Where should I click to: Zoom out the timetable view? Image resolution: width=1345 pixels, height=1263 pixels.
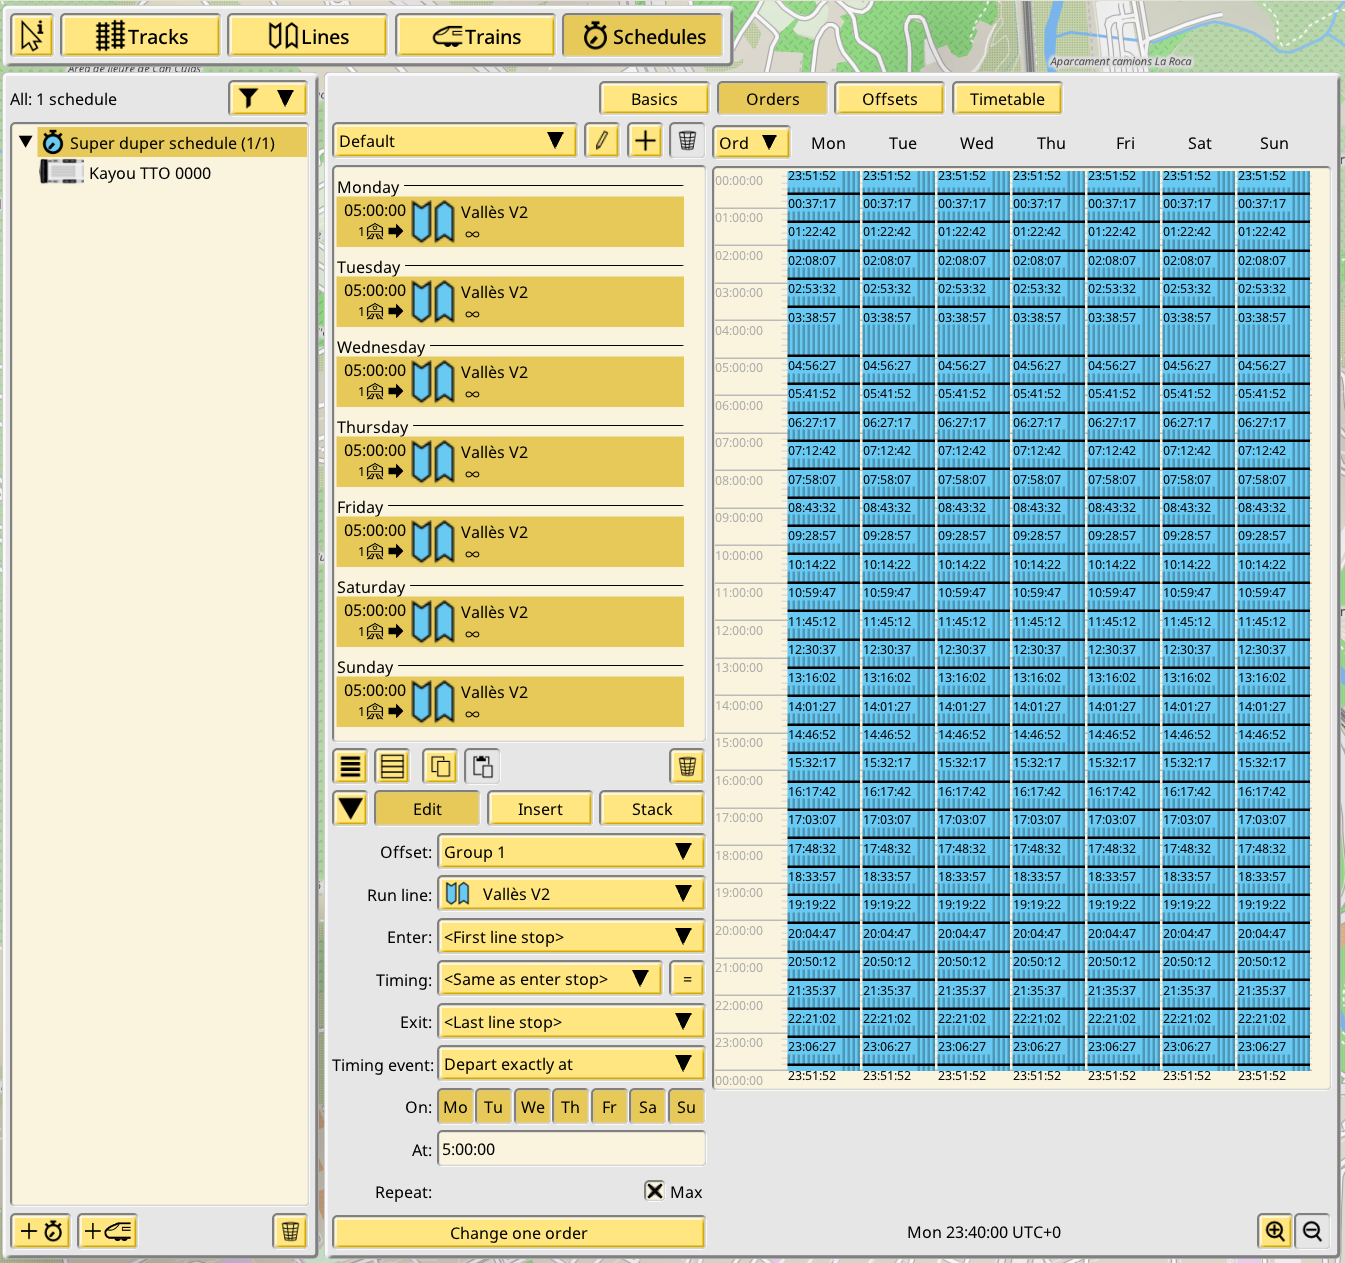[x=1313, y=1231]
